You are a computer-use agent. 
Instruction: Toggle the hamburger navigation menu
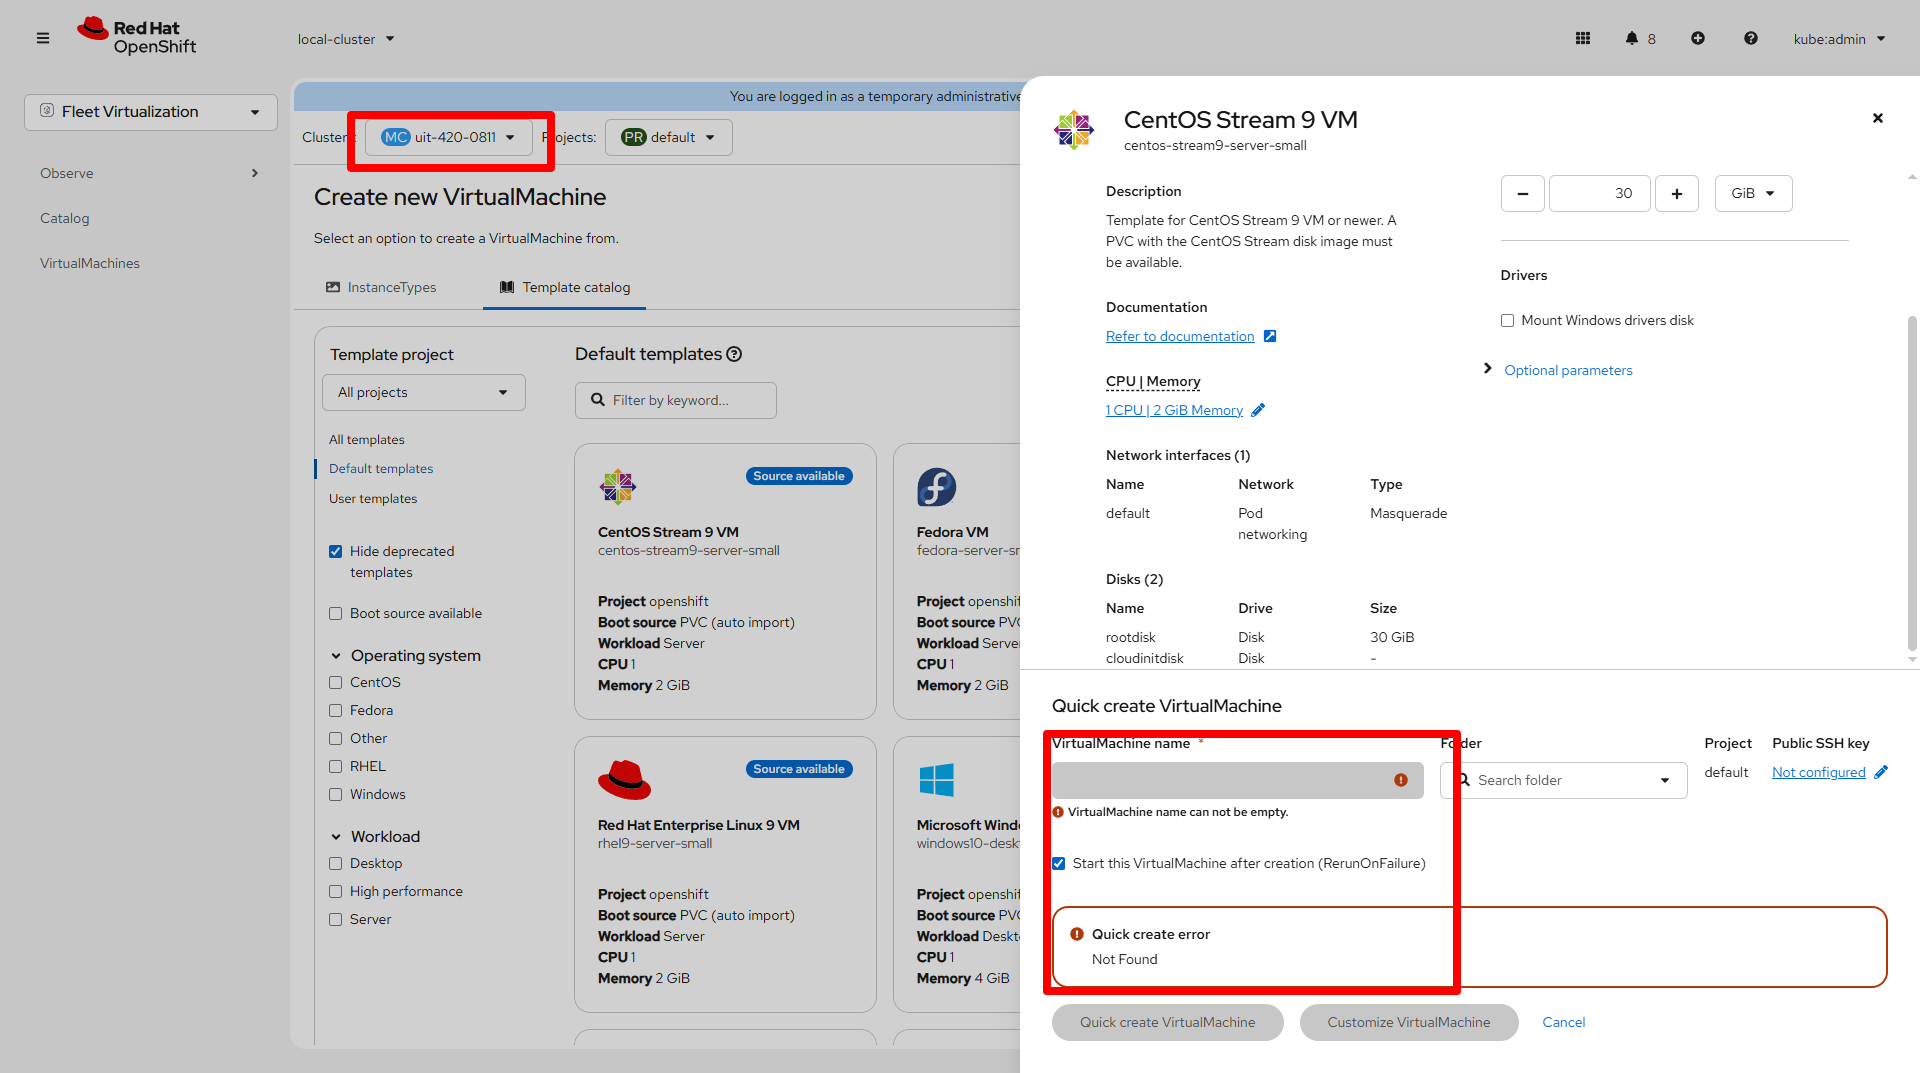coord(43,38)
